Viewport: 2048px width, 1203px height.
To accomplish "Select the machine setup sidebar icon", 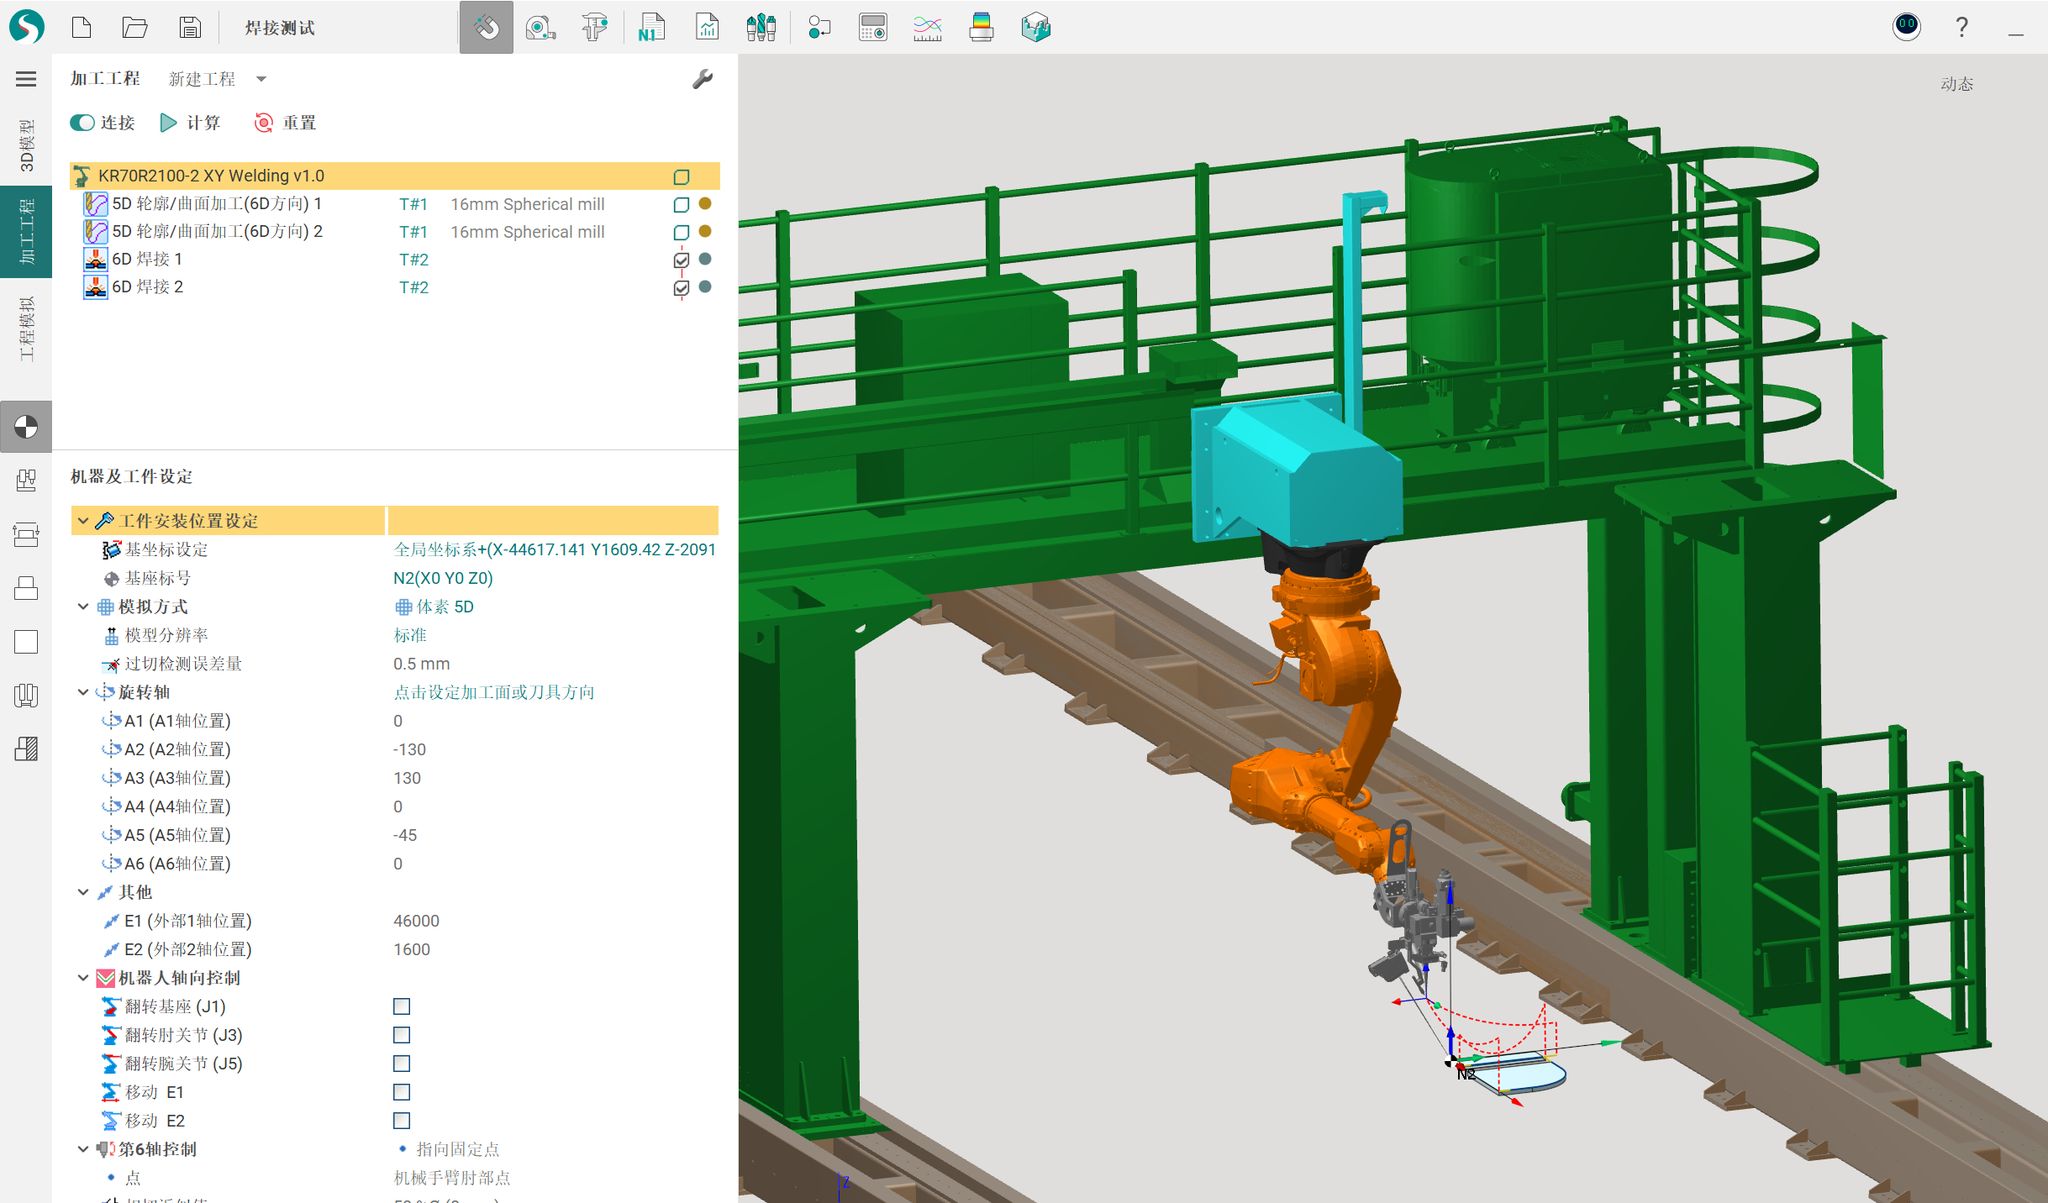I will point(26,481).
